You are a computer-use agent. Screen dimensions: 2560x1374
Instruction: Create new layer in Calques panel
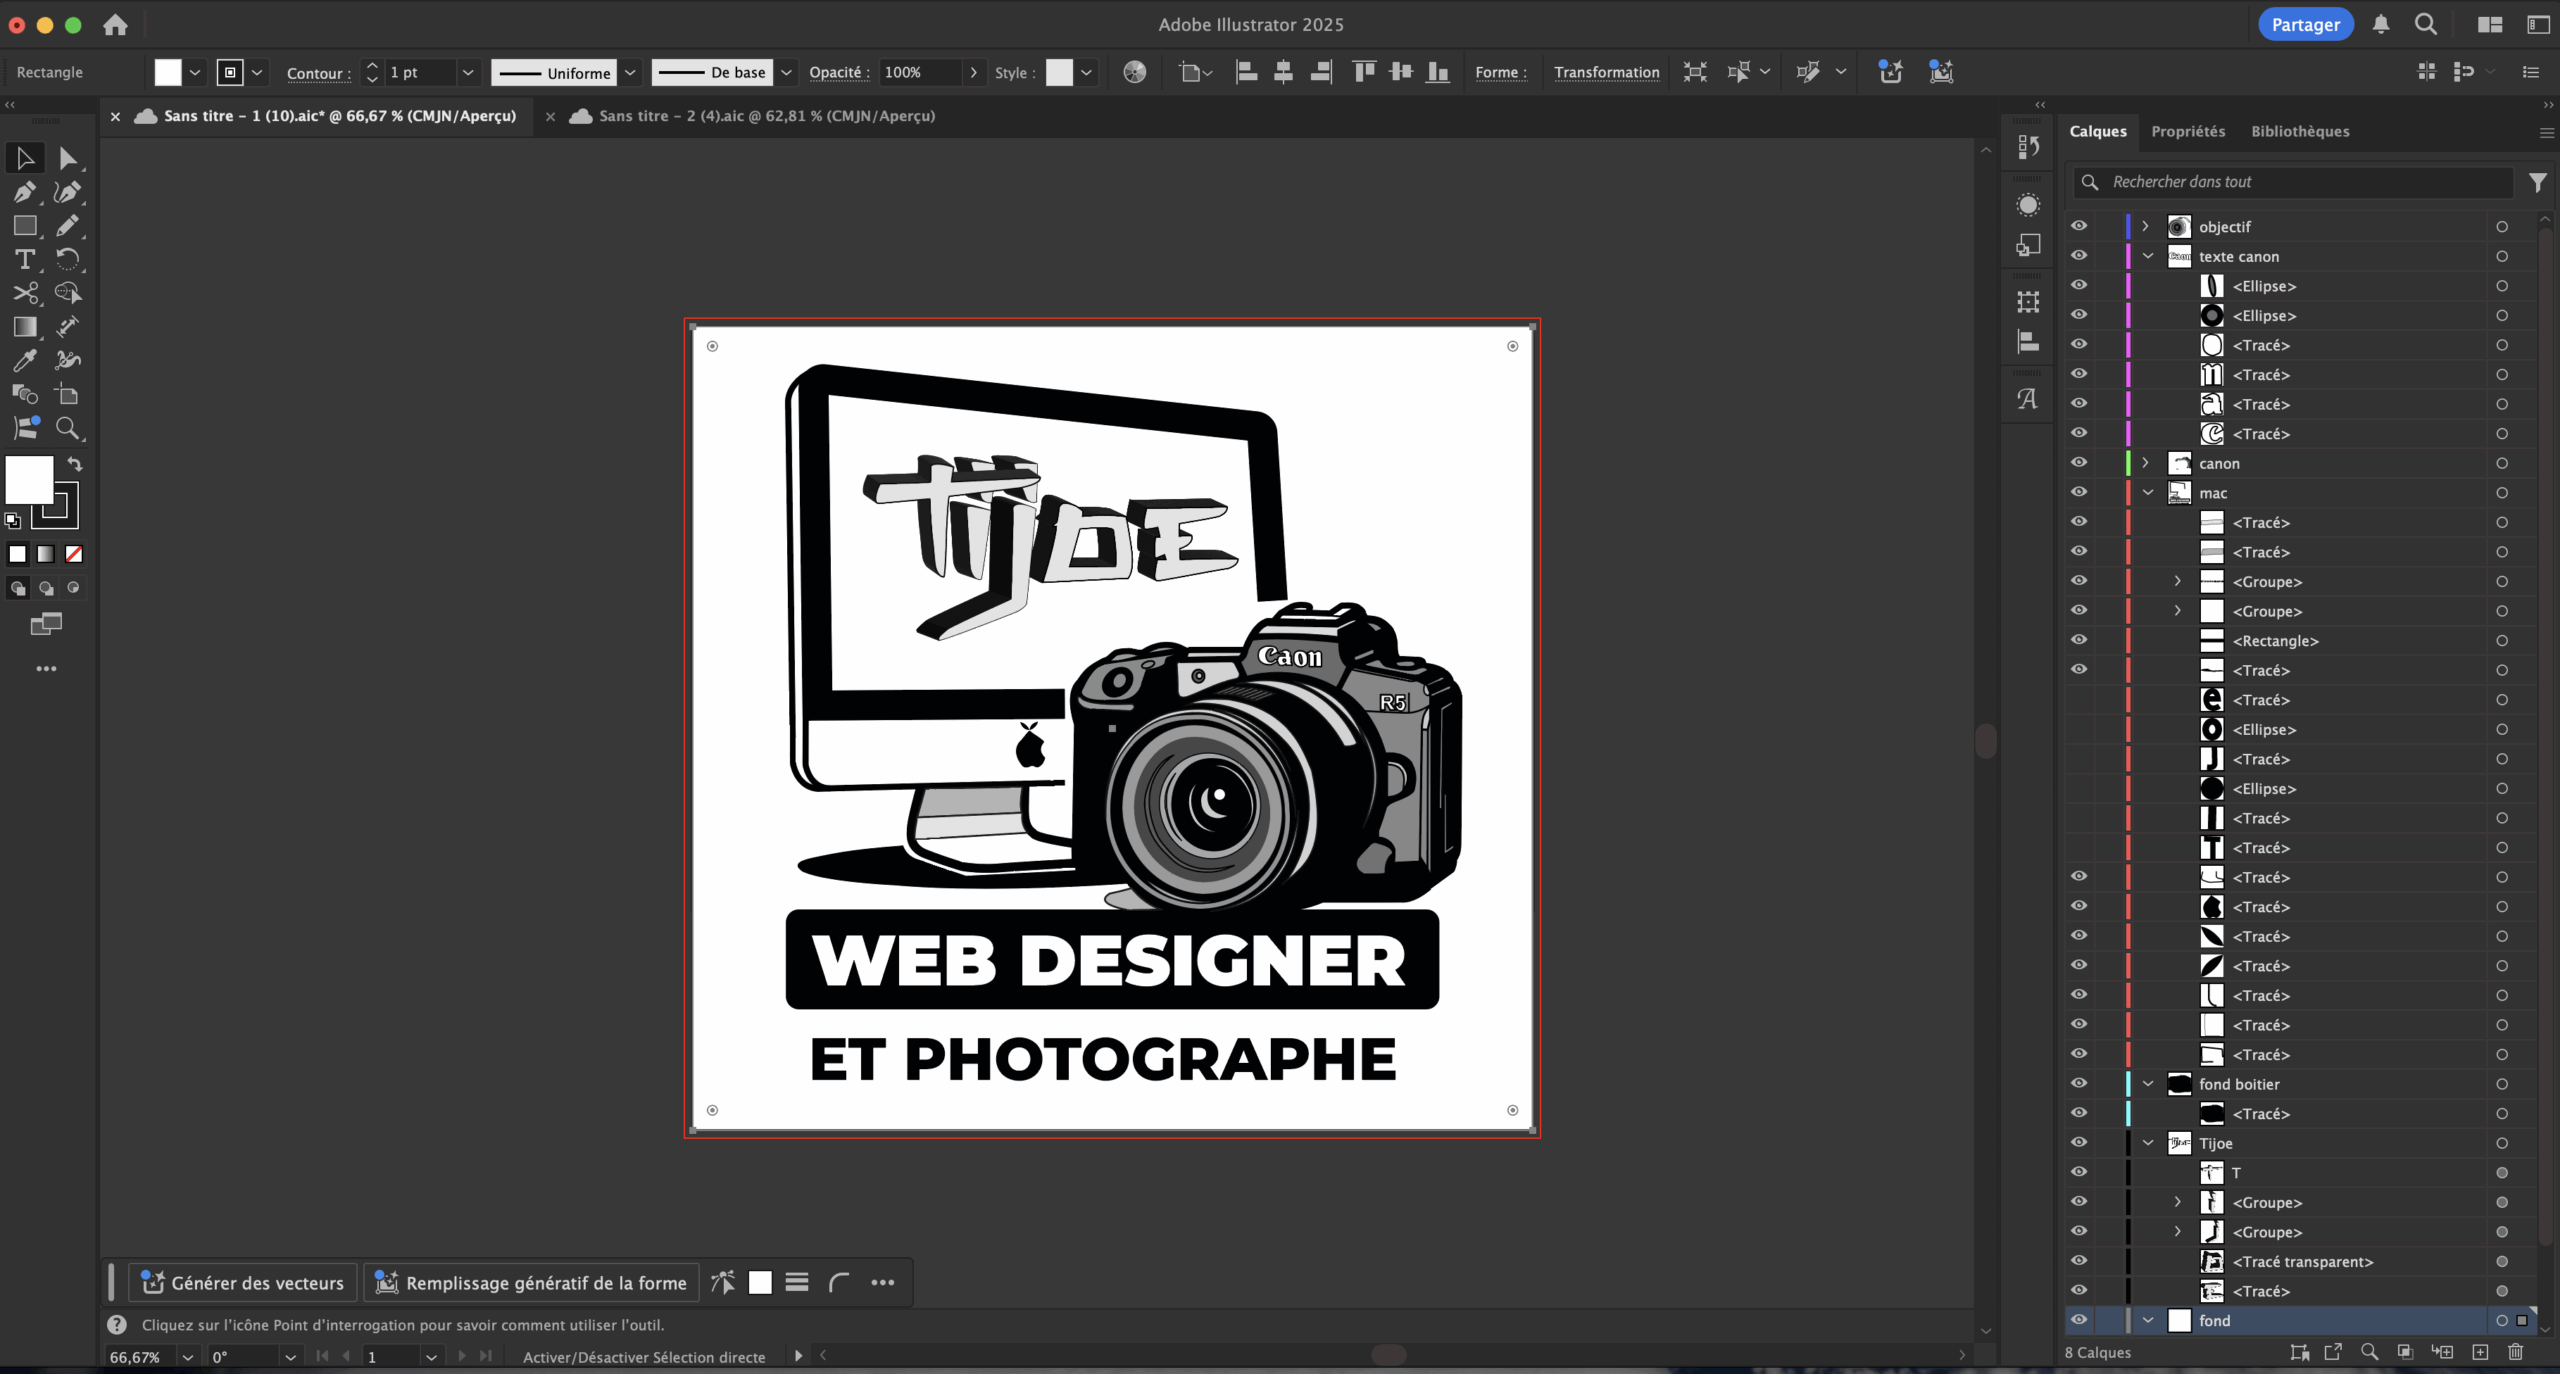[x=2480, y=1352]
